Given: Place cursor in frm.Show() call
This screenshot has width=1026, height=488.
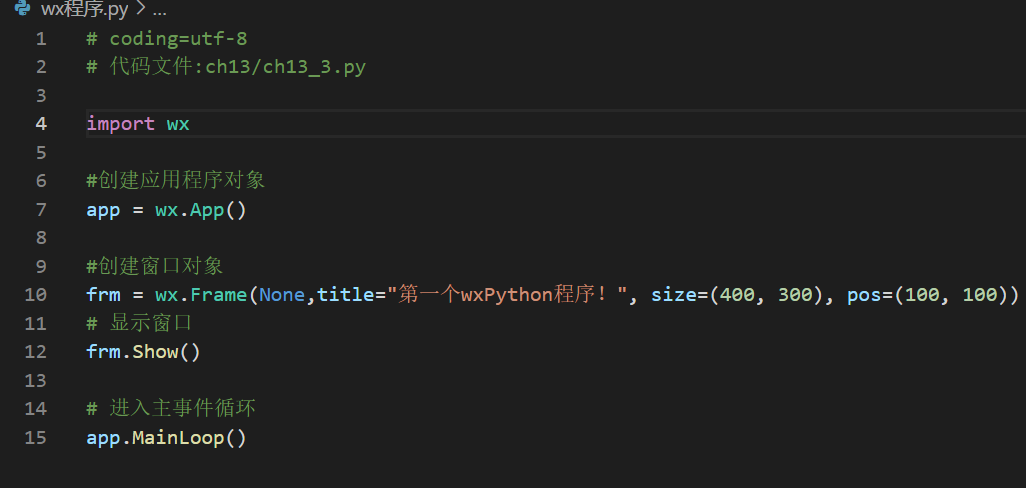Looking at the screenshot, I should (143, 352).
